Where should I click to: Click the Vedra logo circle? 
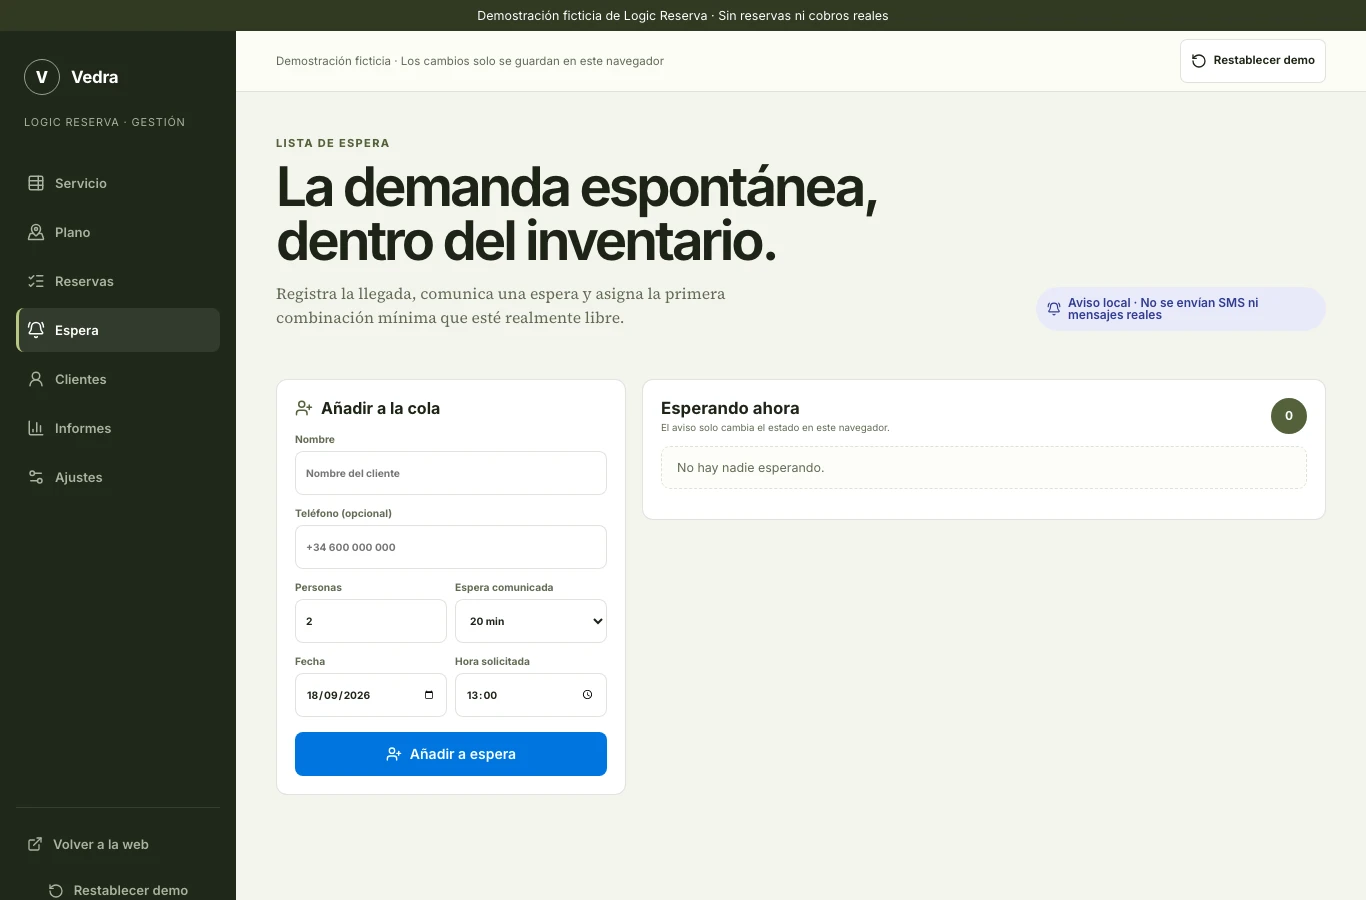42,77
